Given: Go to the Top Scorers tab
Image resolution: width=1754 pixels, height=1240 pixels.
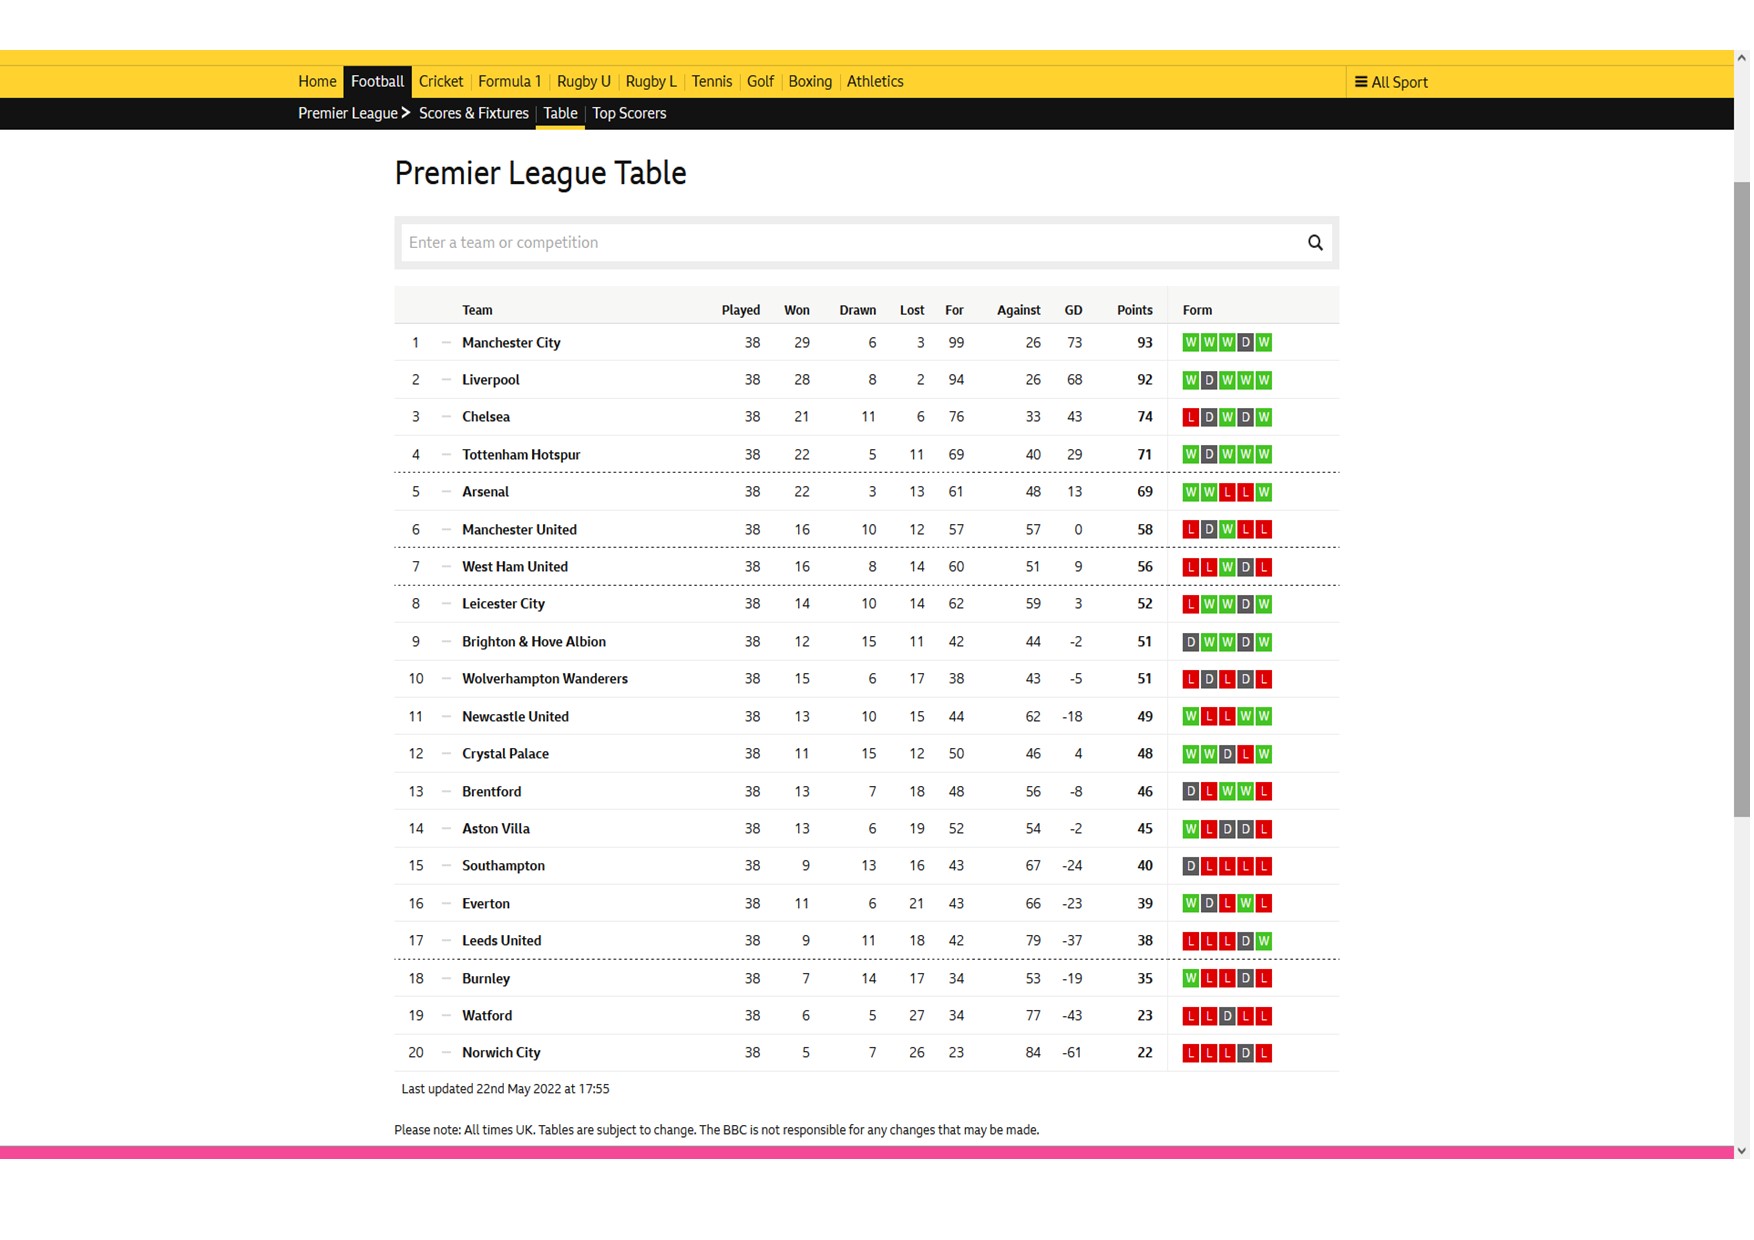Looking at the screenshot, I should point(629,114).
